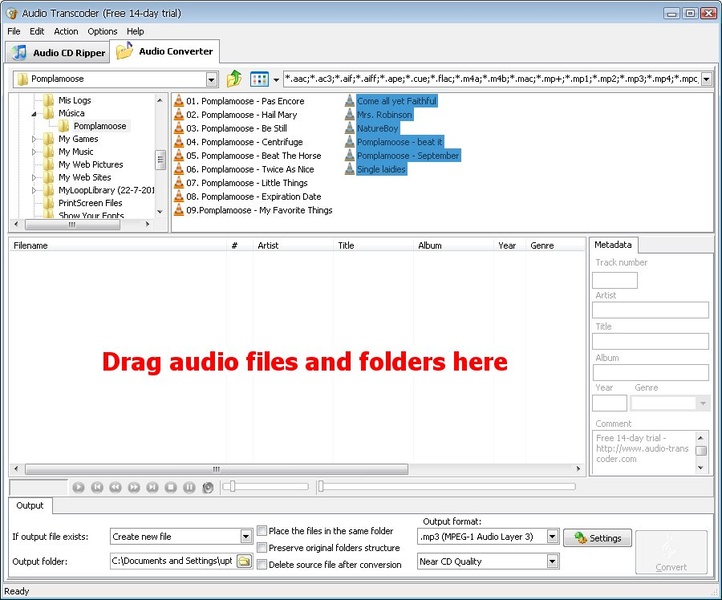Expand the My Music tree node

34,152
